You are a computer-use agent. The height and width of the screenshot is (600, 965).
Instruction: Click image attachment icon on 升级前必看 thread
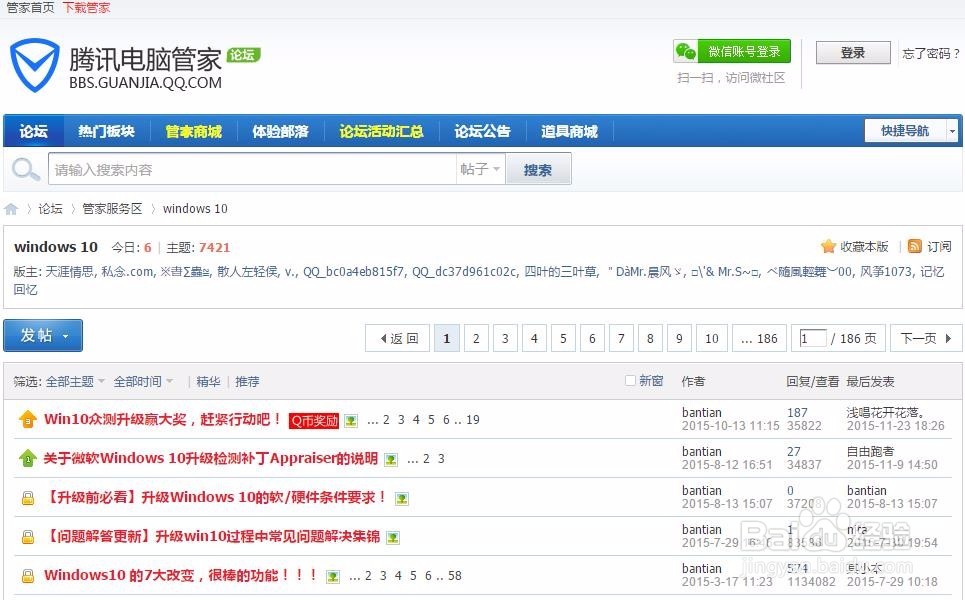coord(402,499)
